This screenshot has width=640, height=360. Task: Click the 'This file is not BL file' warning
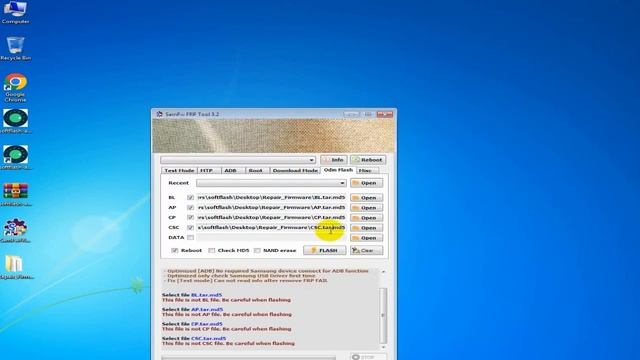[x=227, y=300]
